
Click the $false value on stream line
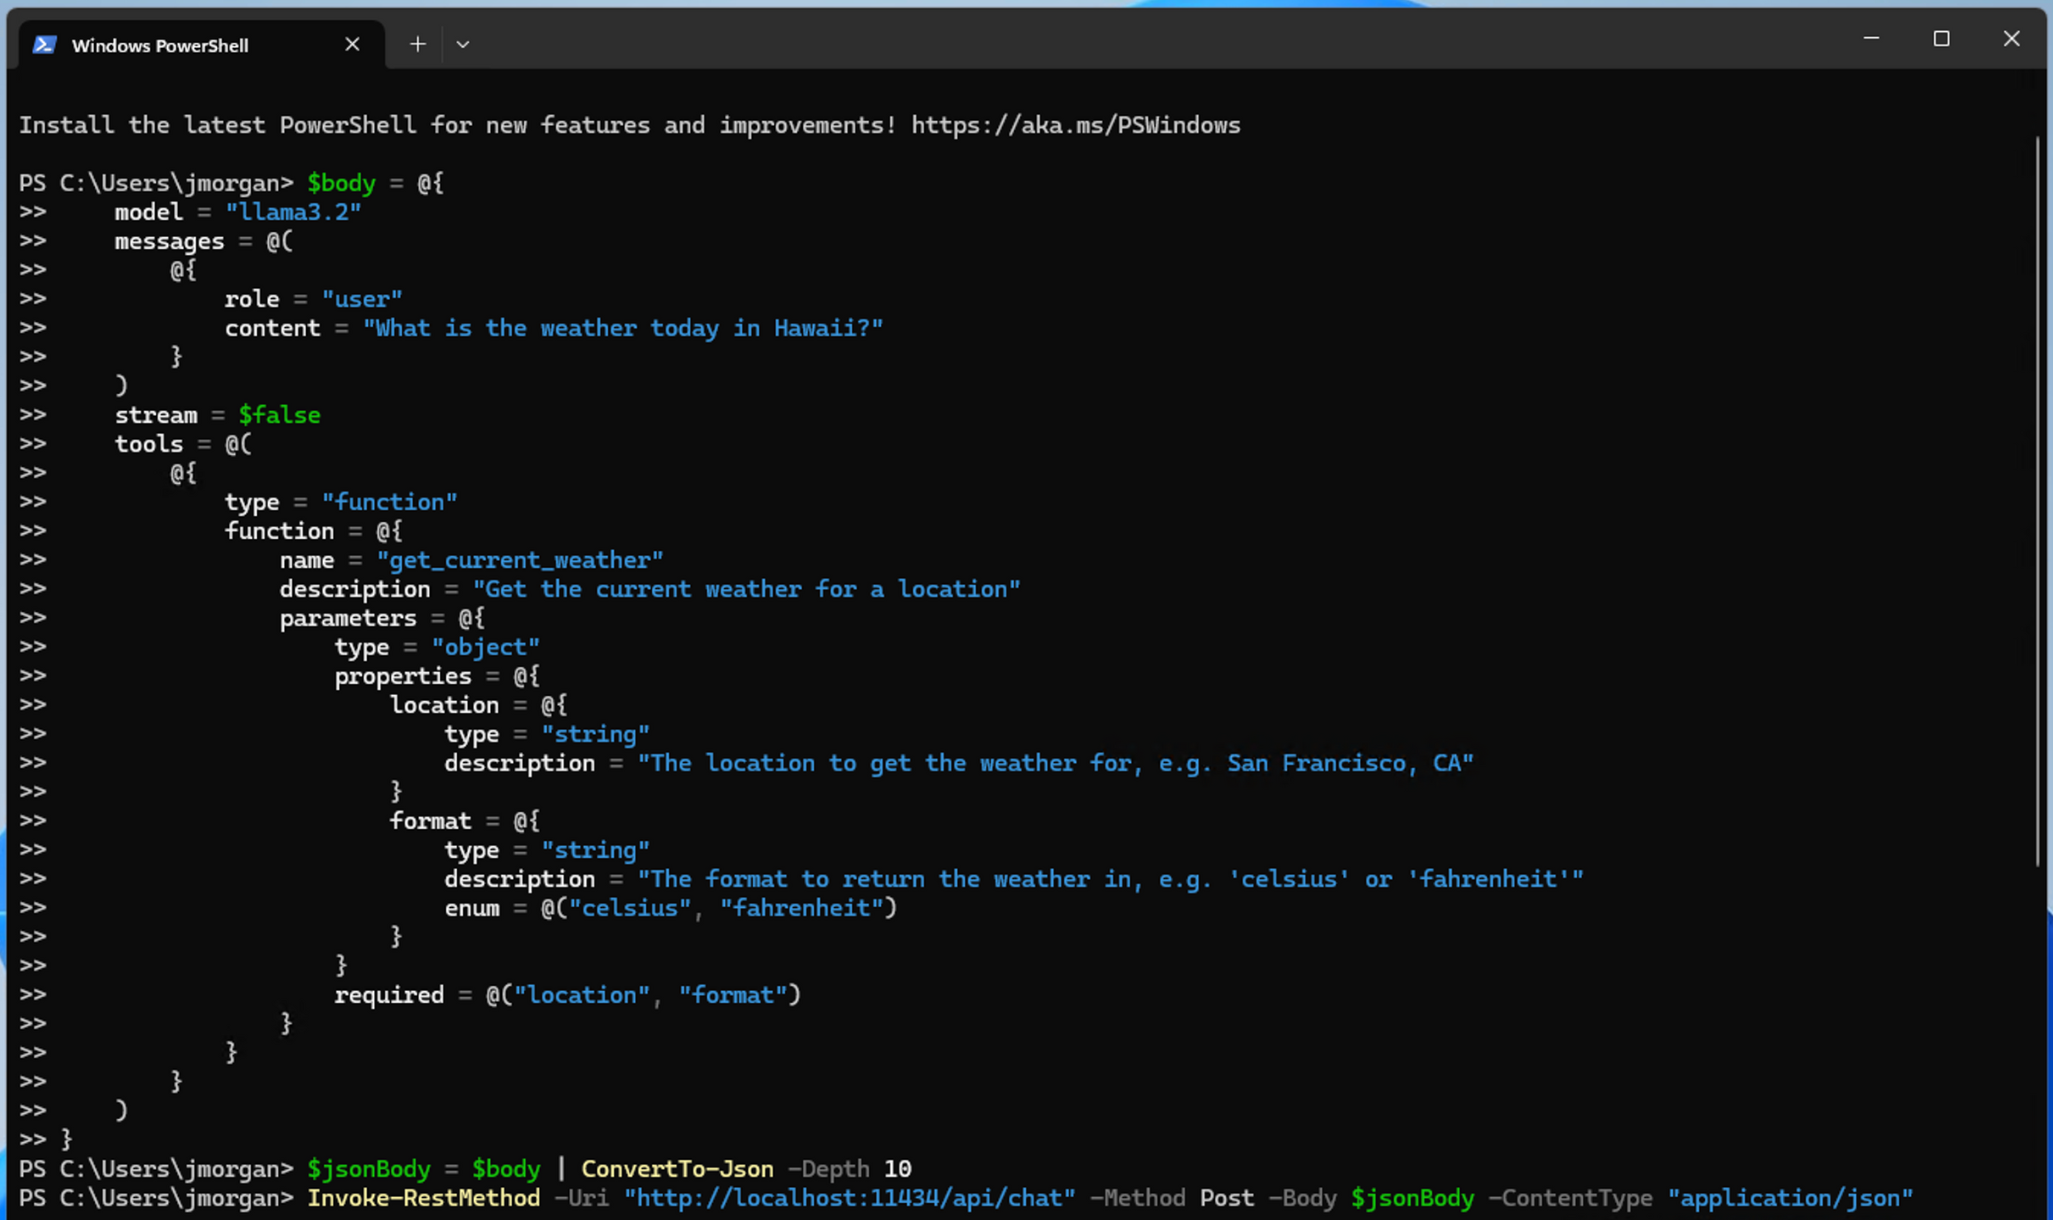[279, 414]
